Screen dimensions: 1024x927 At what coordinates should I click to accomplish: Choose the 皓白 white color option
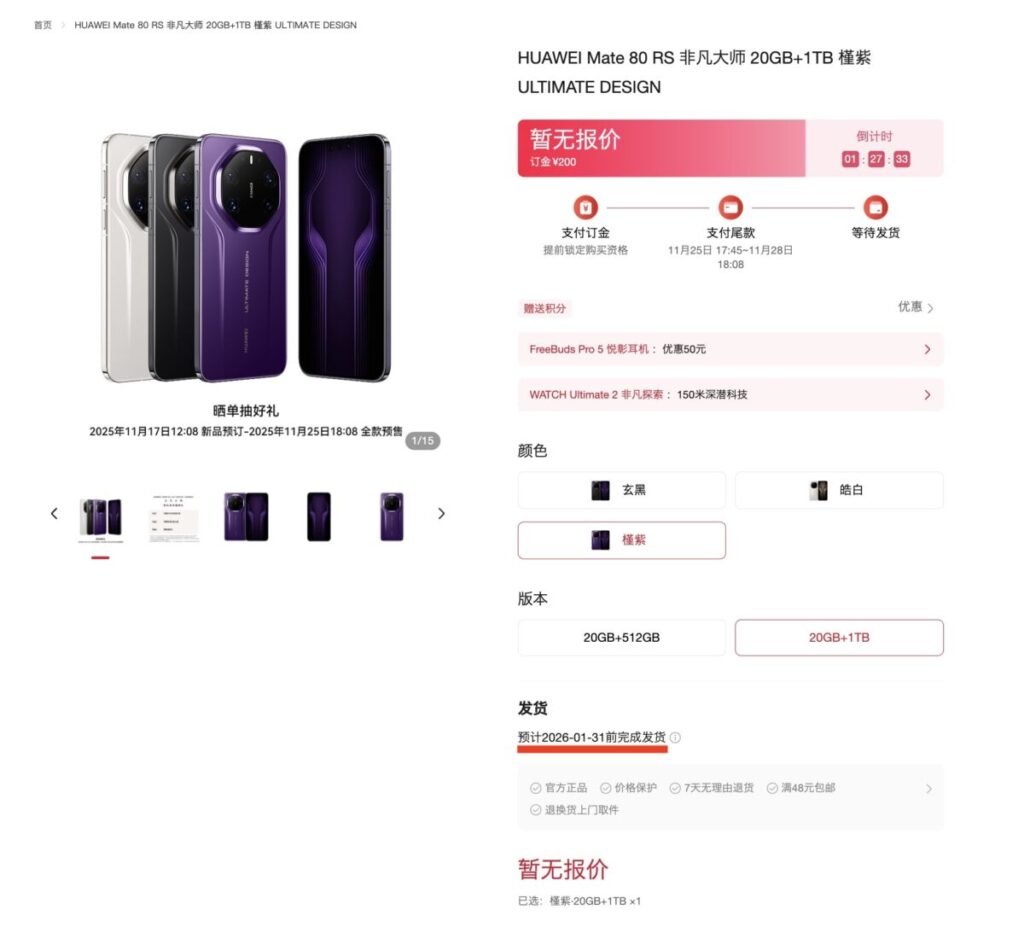839,490
